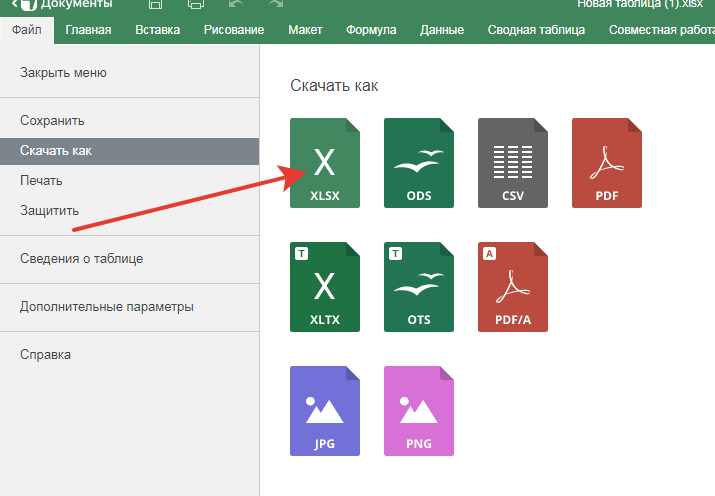Choose Сохранить in the file menu
Viewport: 715px width, 496px height.
[130, 121]
